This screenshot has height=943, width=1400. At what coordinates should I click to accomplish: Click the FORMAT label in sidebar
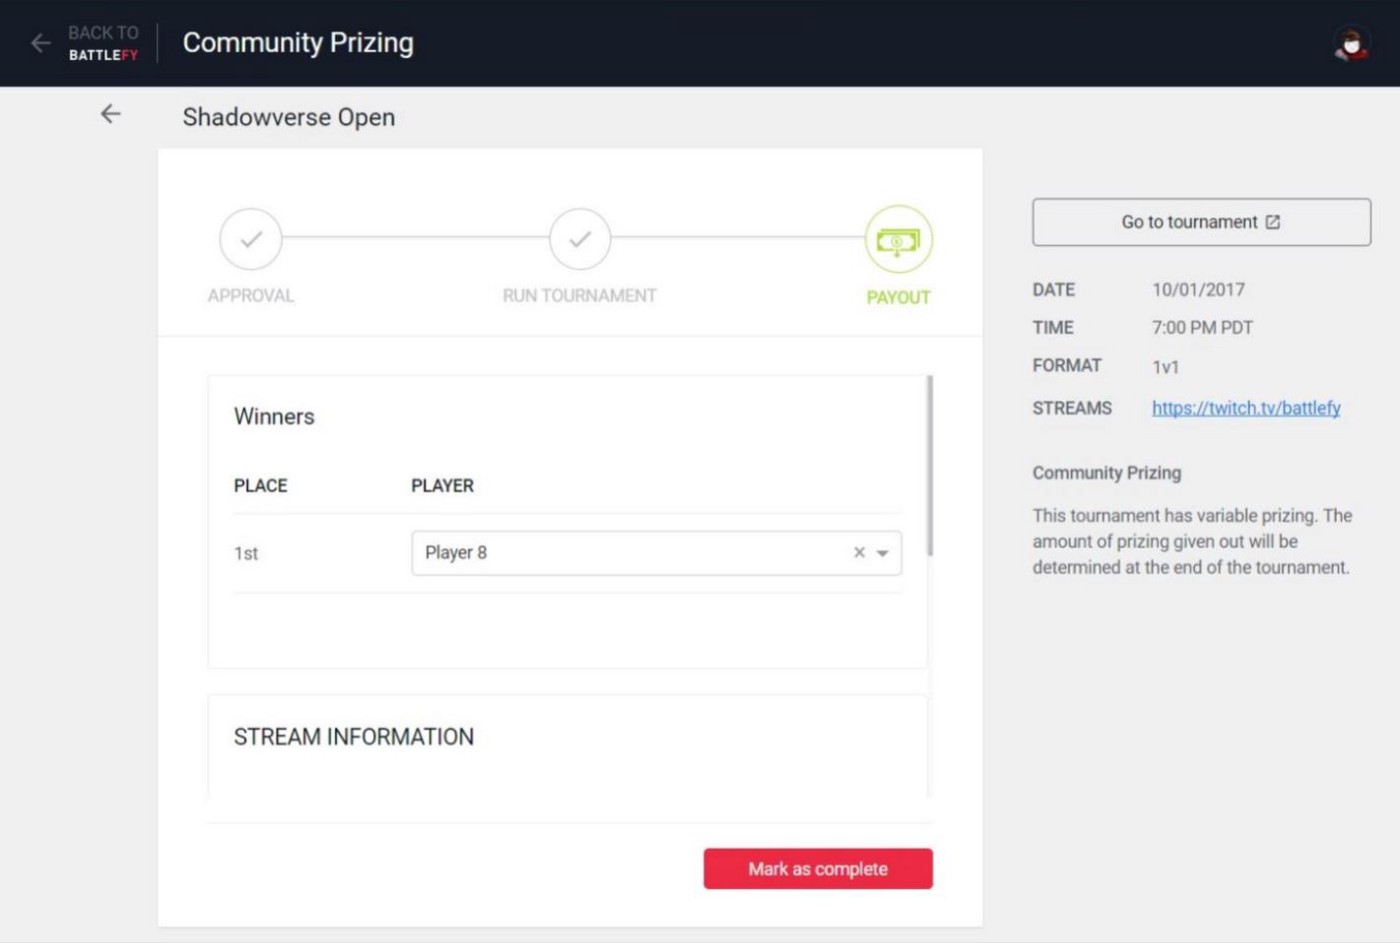pyautogui.click(x=1067, y=366)
